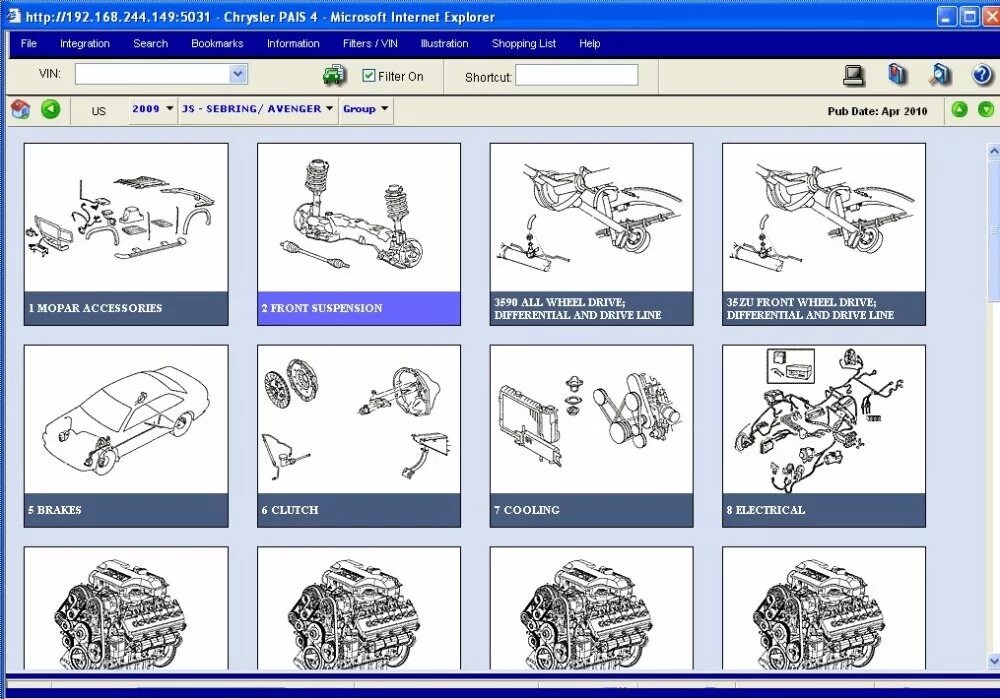Click the scrollbar up arrow
1000x699 pixels.
click(x=993, y=151)
